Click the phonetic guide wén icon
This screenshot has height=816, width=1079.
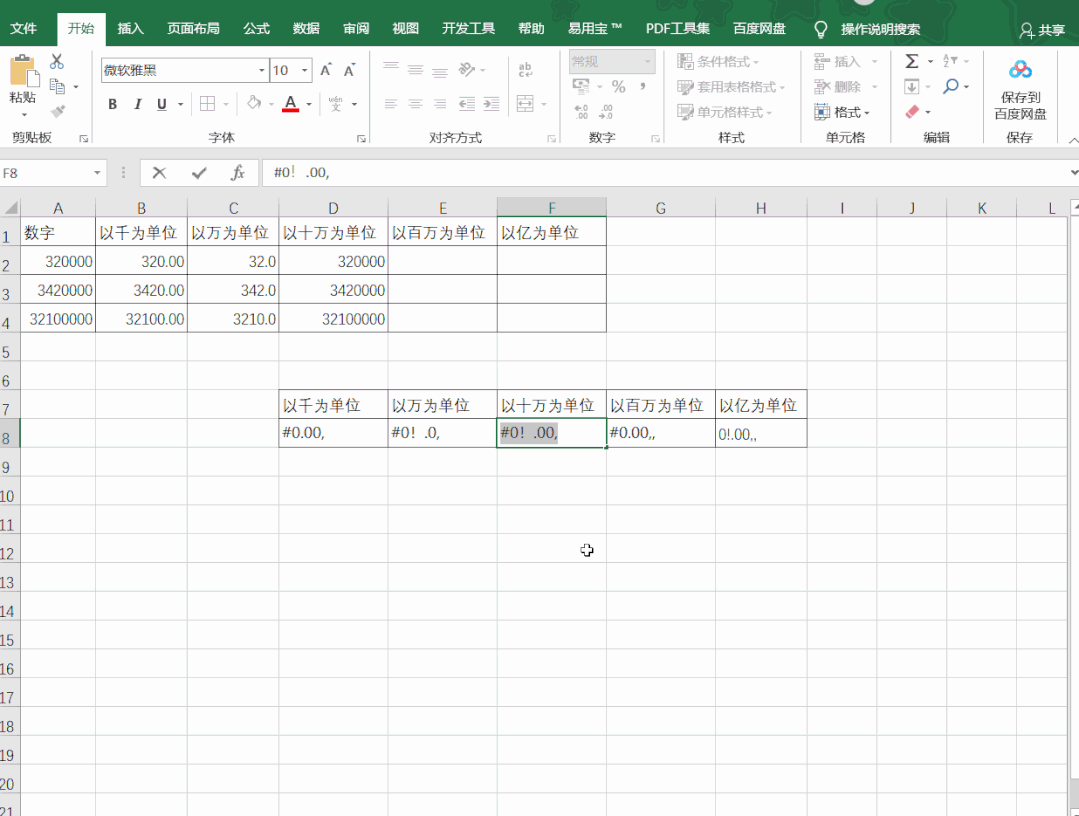click(336, 104)
